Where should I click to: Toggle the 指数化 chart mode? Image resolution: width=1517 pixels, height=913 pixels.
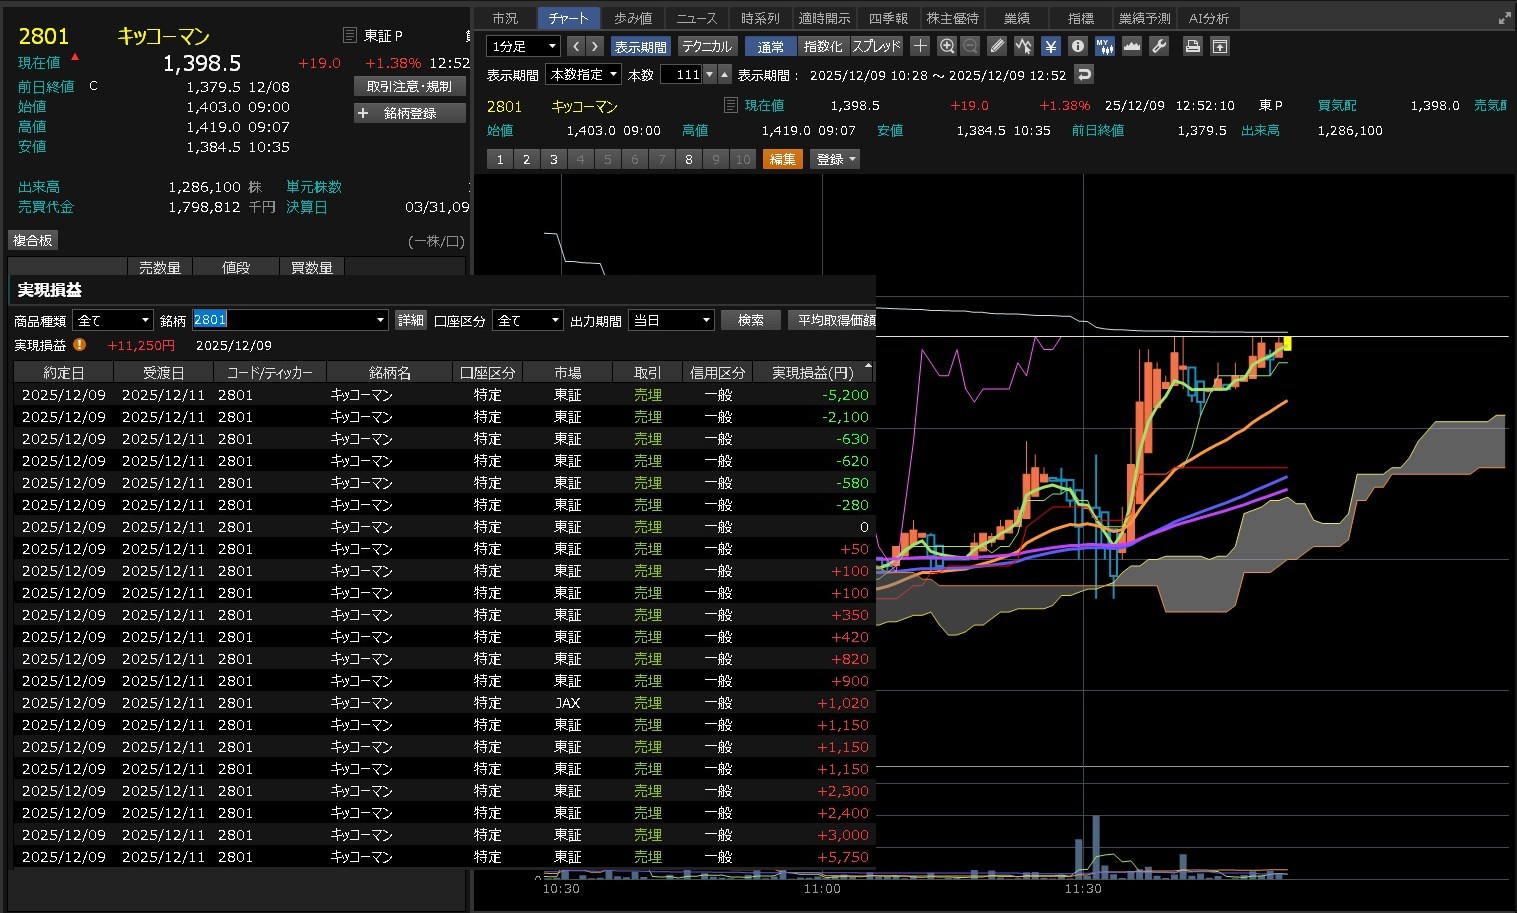823,46
